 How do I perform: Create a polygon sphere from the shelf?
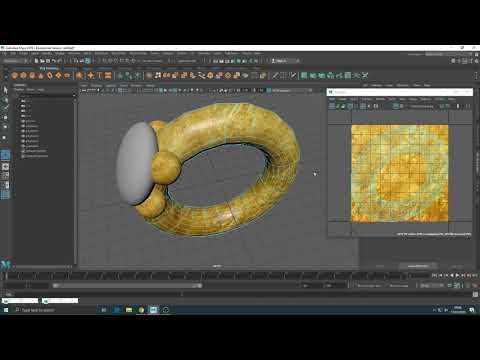[x=14, y=76]
